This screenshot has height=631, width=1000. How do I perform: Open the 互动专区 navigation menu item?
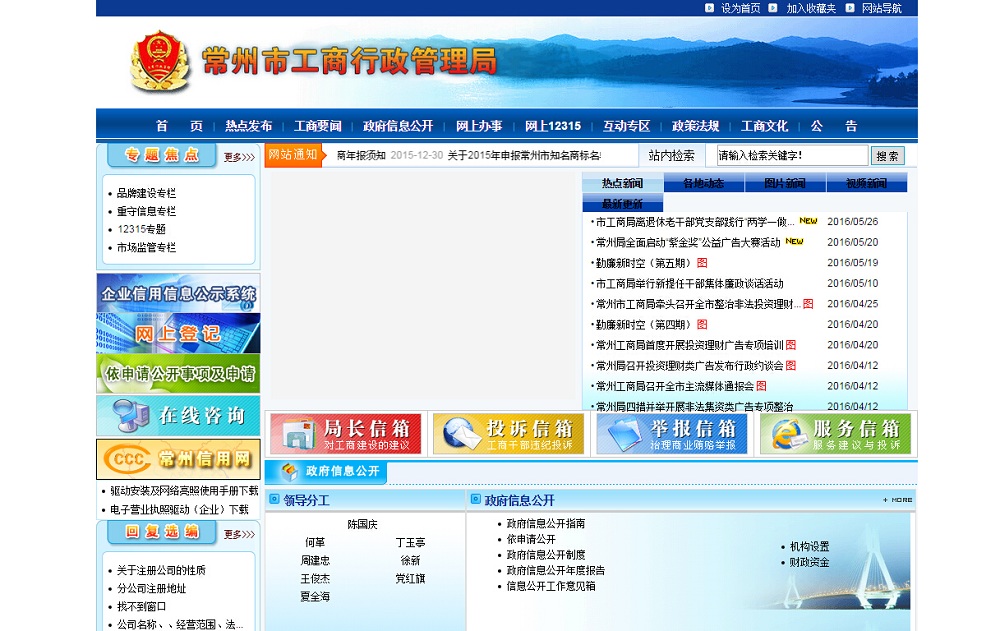[x=626, y=126]
